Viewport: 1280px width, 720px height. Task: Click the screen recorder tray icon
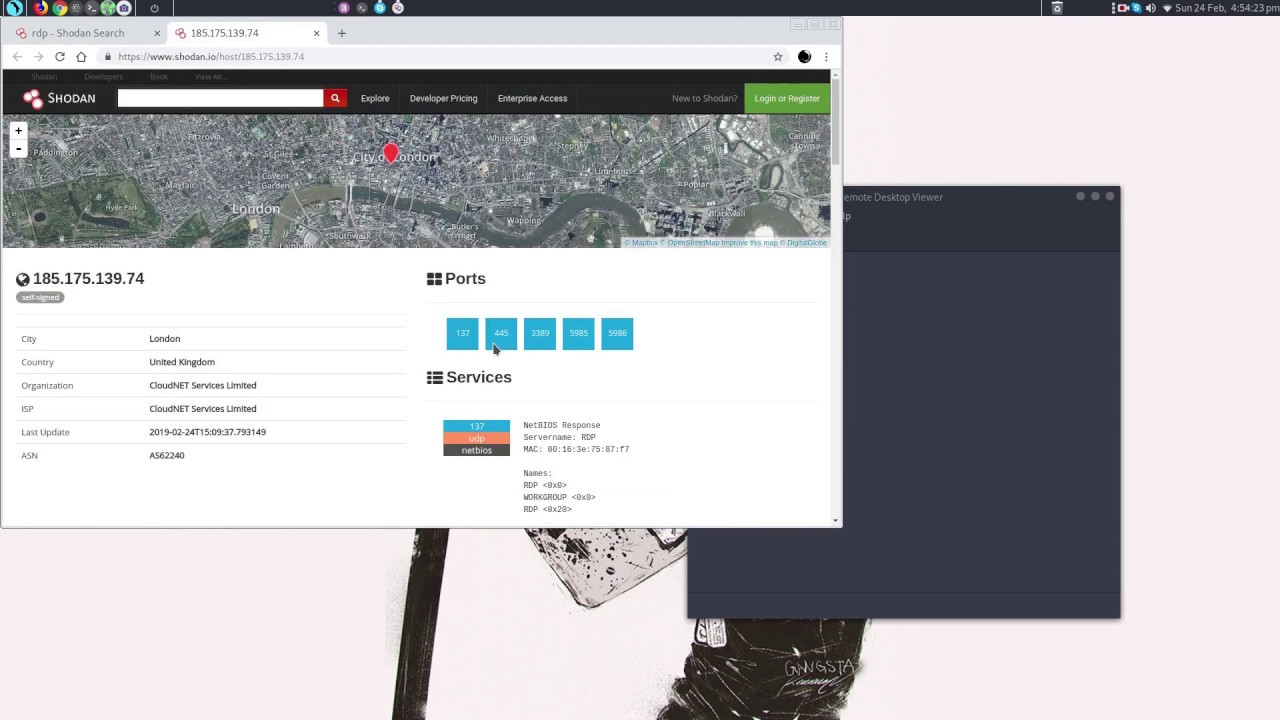coord(1123,8)
